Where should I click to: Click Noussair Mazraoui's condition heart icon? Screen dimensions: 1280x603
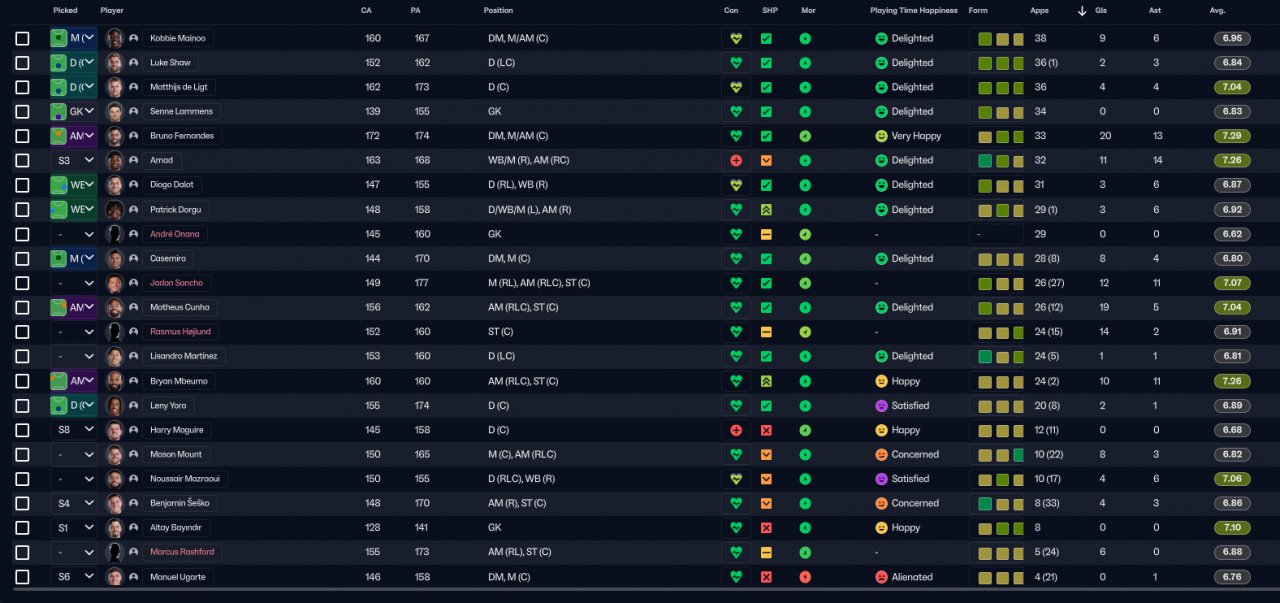(736, 479)
